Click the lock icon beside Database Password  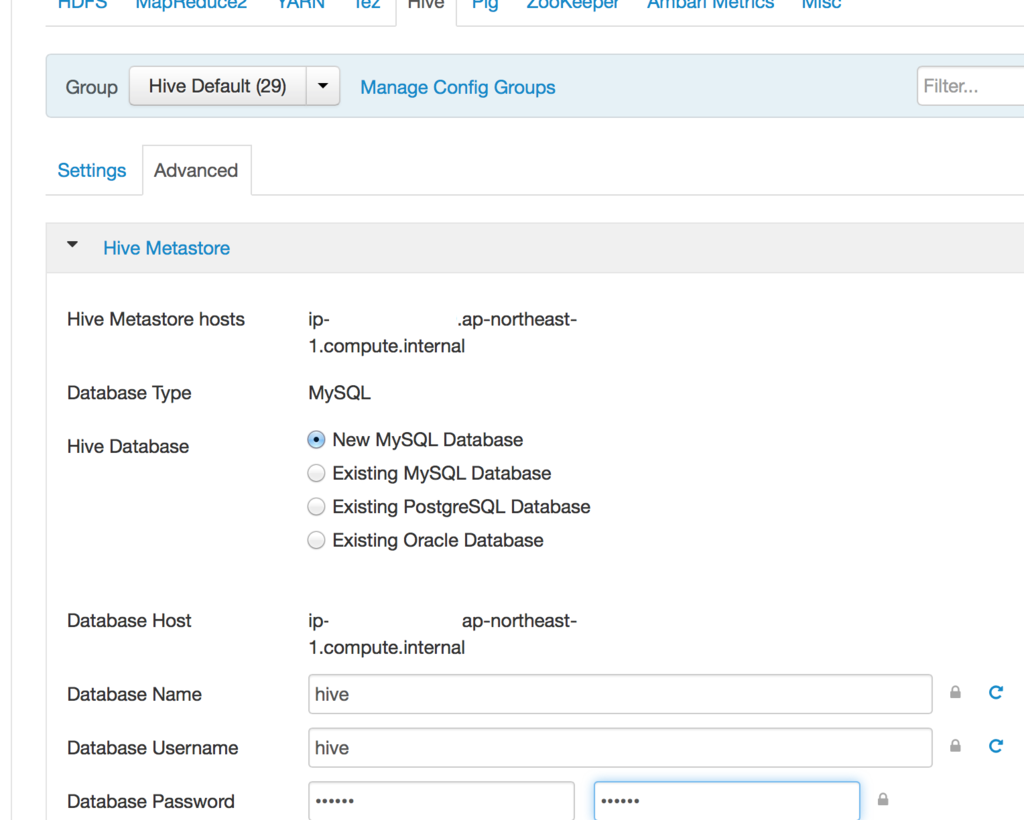883,799
